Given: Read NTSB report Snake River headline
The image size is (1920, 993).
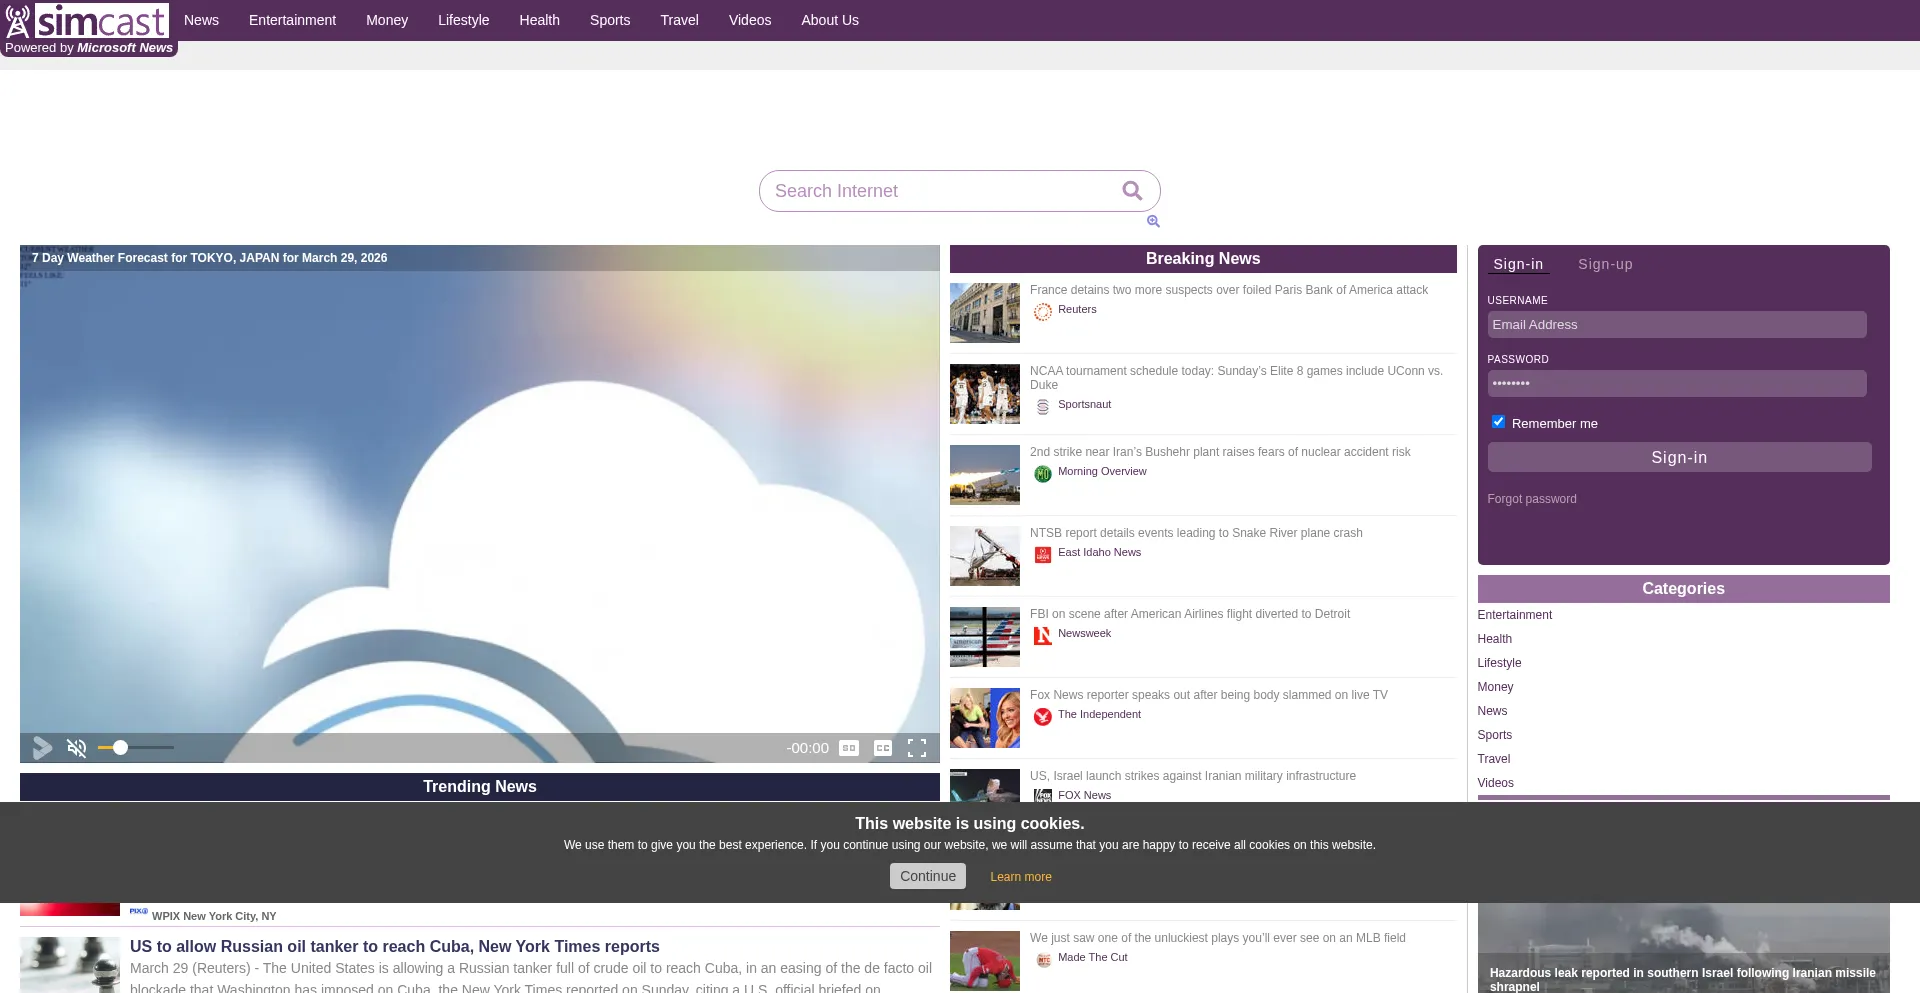Looking at the screenshot, I should click(x=1196, y=533).
